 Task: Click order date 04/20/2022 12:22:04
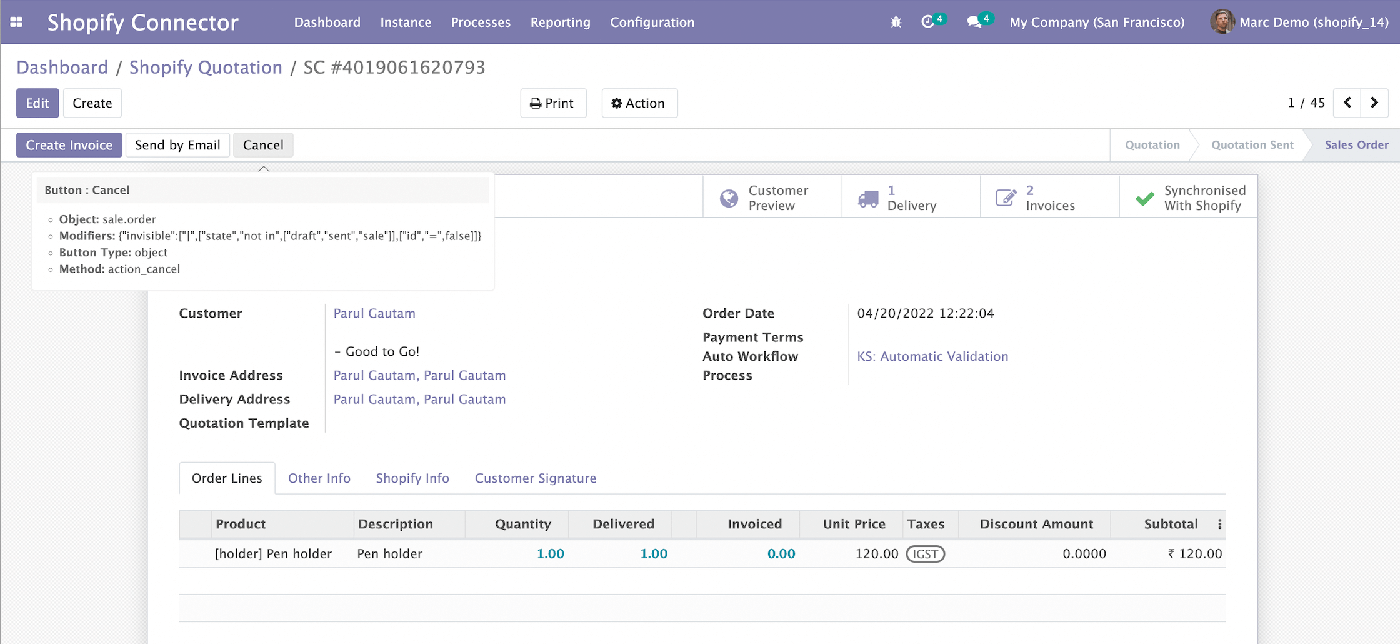(925, 313)
